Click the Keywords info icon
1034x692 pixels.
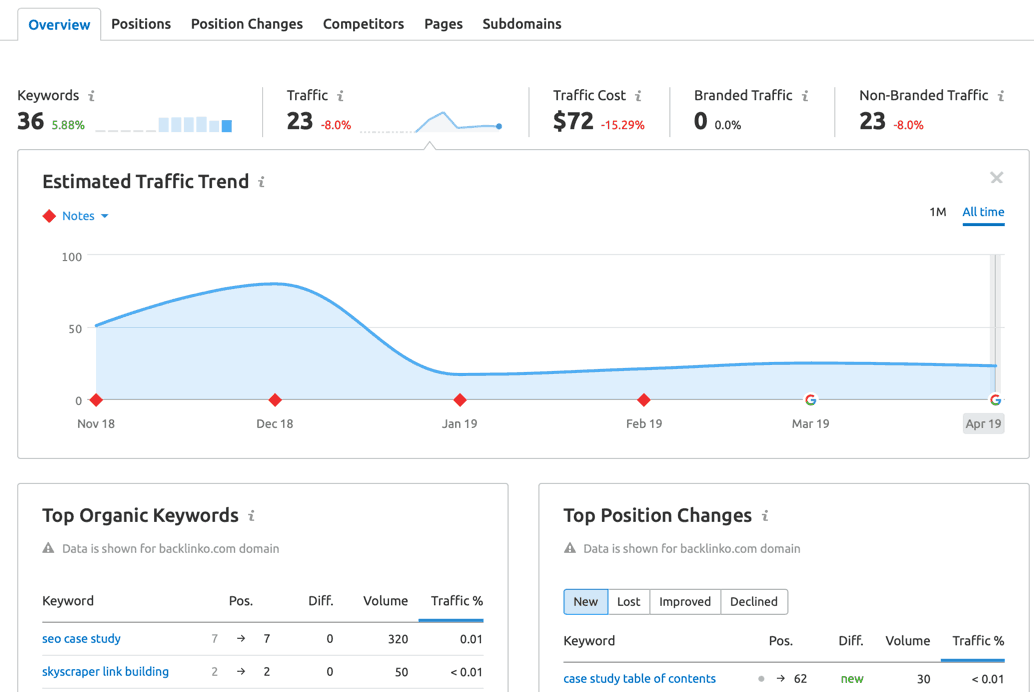pos(91,95)
